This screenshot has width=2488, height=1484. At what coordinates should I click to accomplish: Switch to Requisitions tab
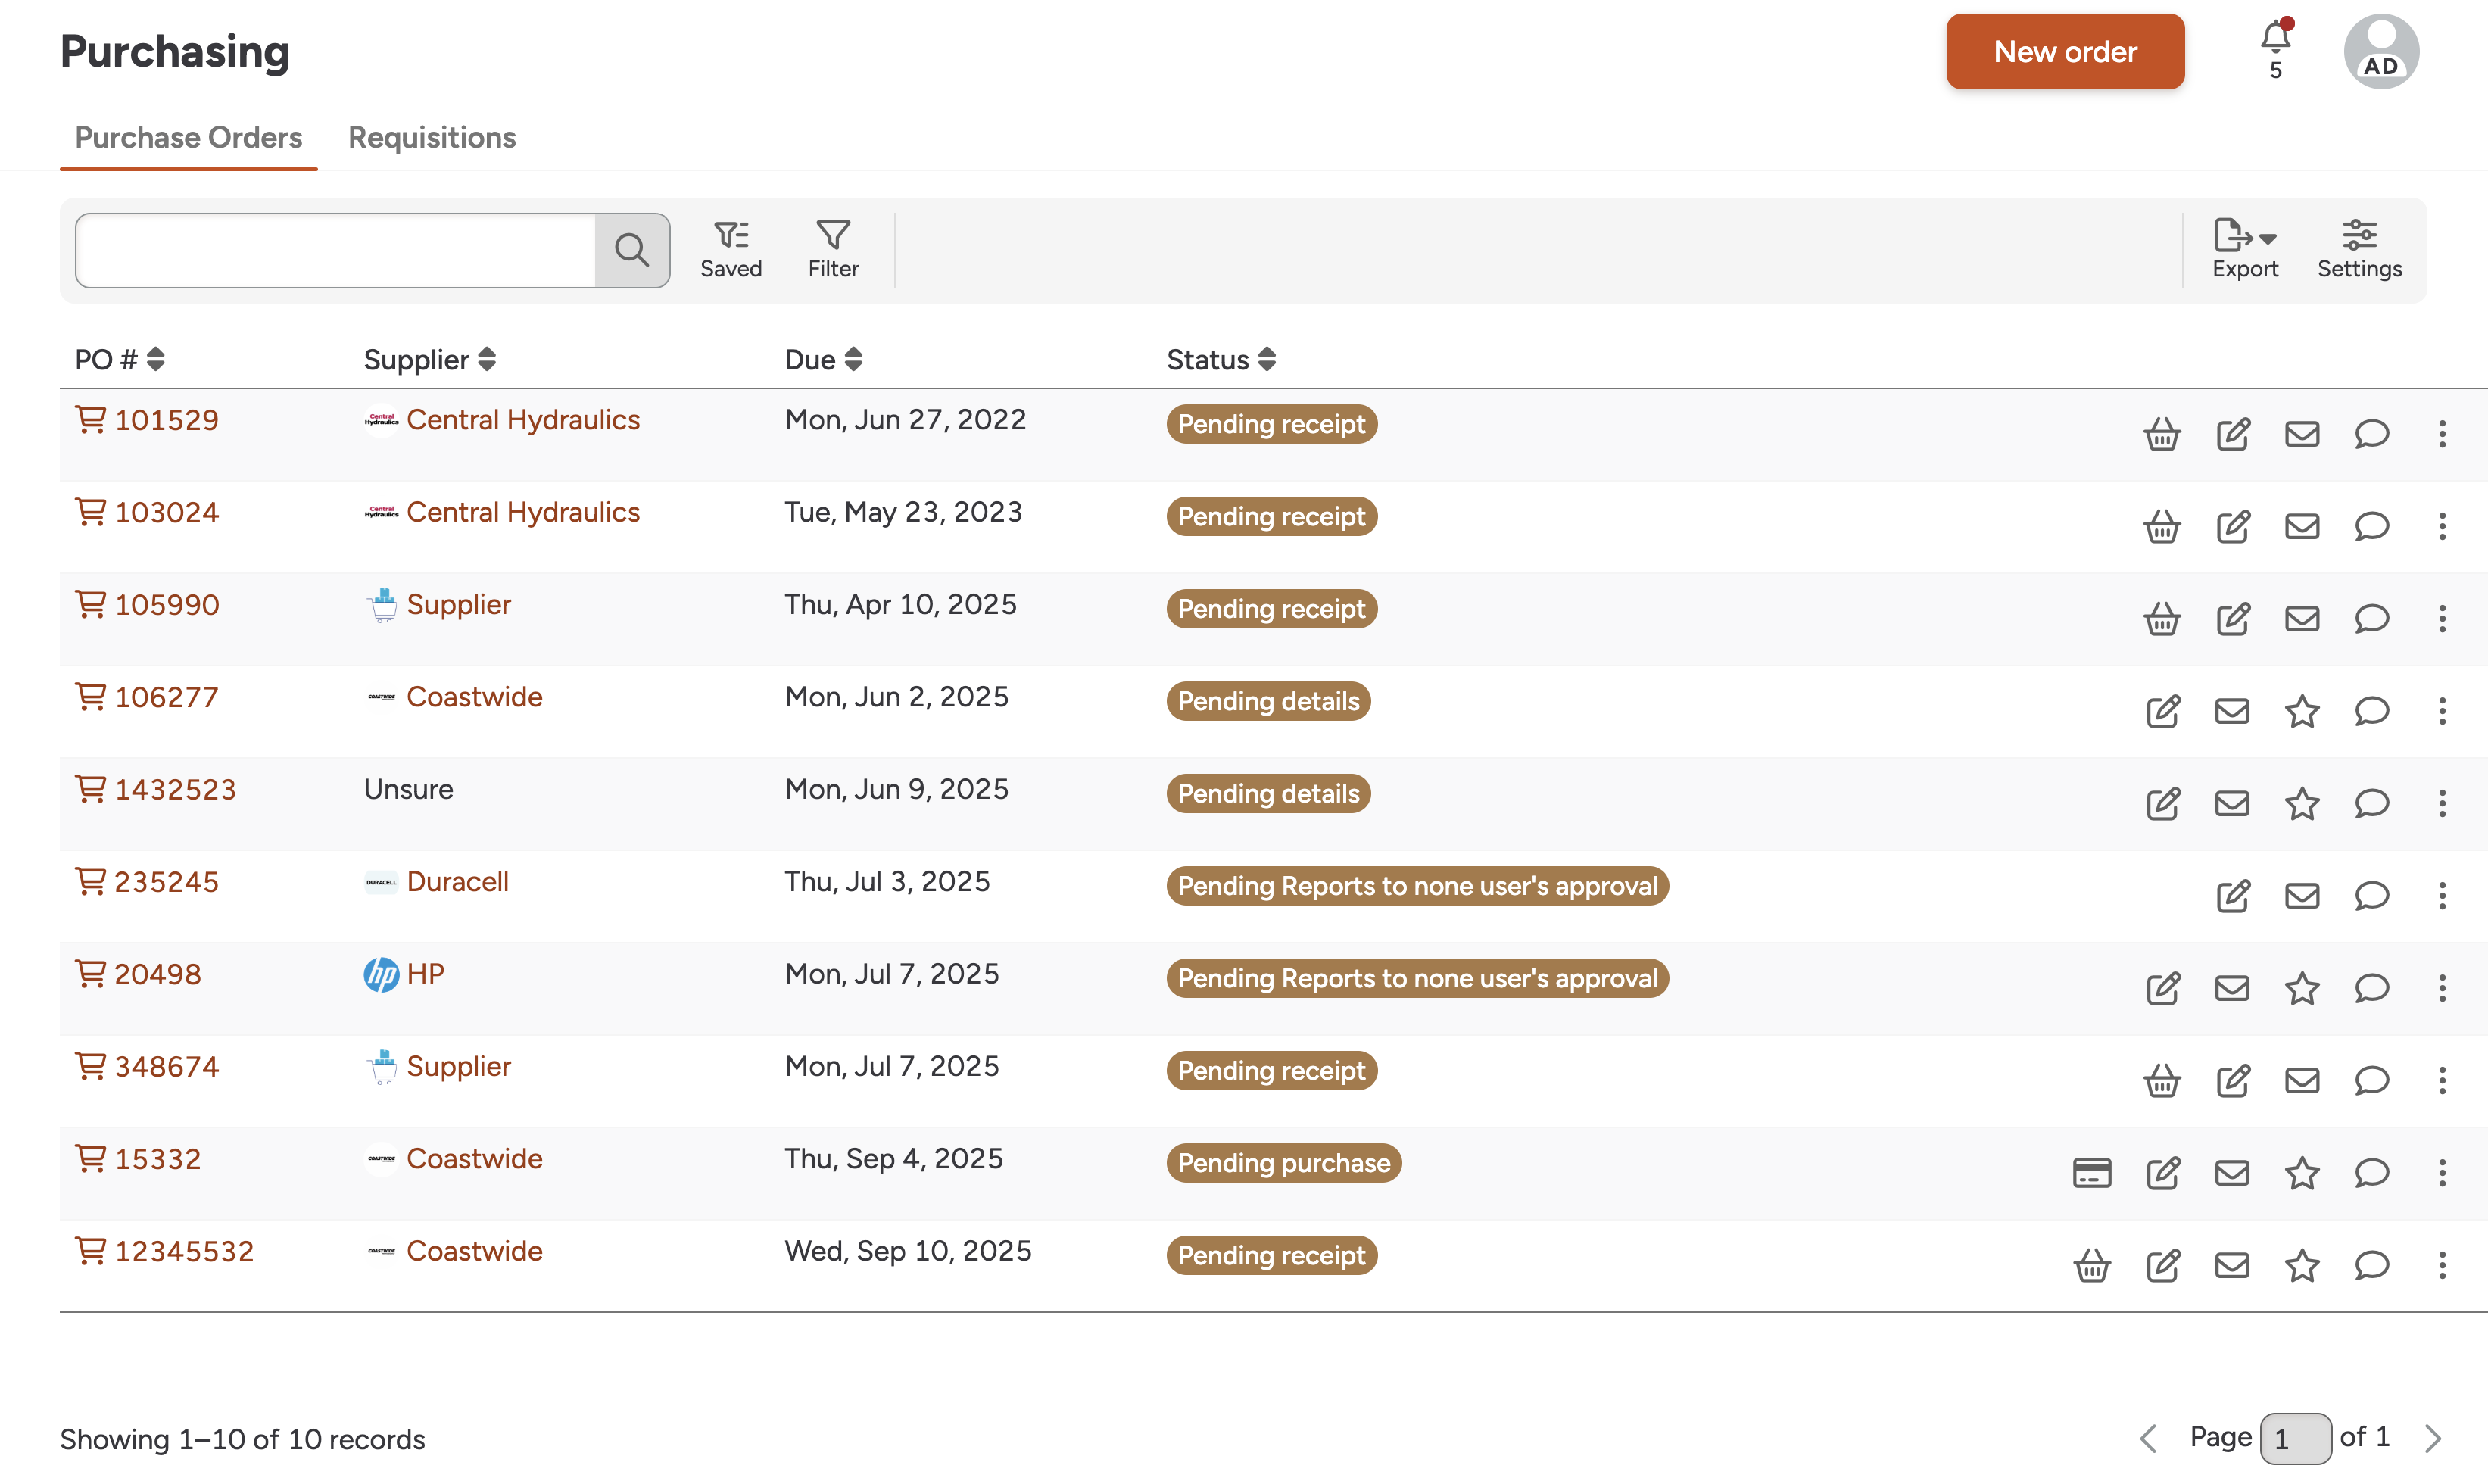[431, 137]
